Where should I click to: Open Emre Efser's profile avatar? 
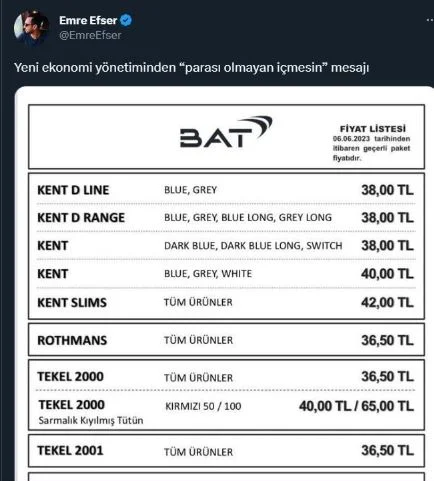[31, 27]
